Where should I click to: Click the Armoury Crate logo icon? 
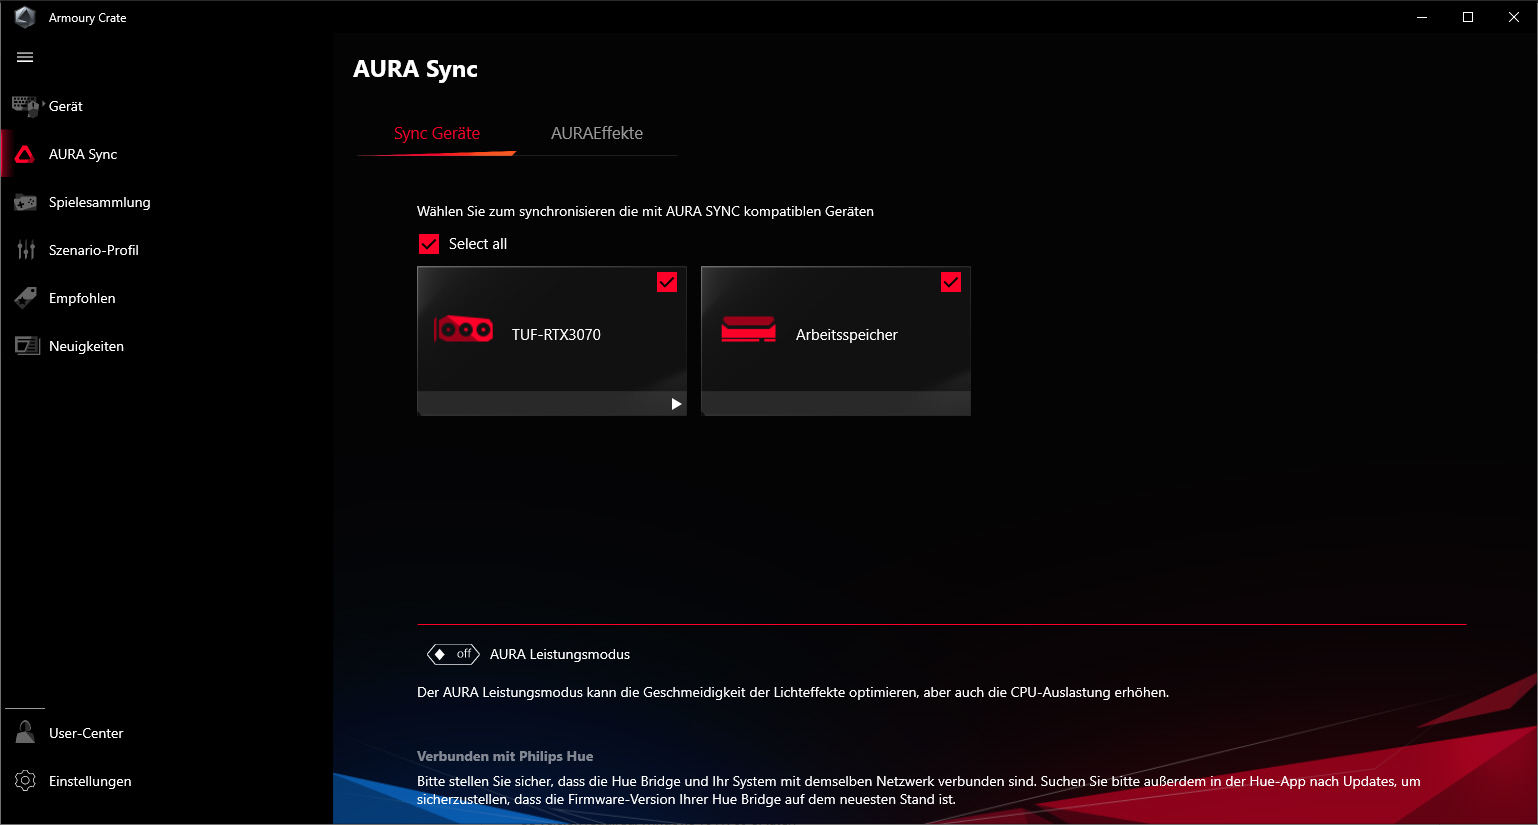pos(25,17)
